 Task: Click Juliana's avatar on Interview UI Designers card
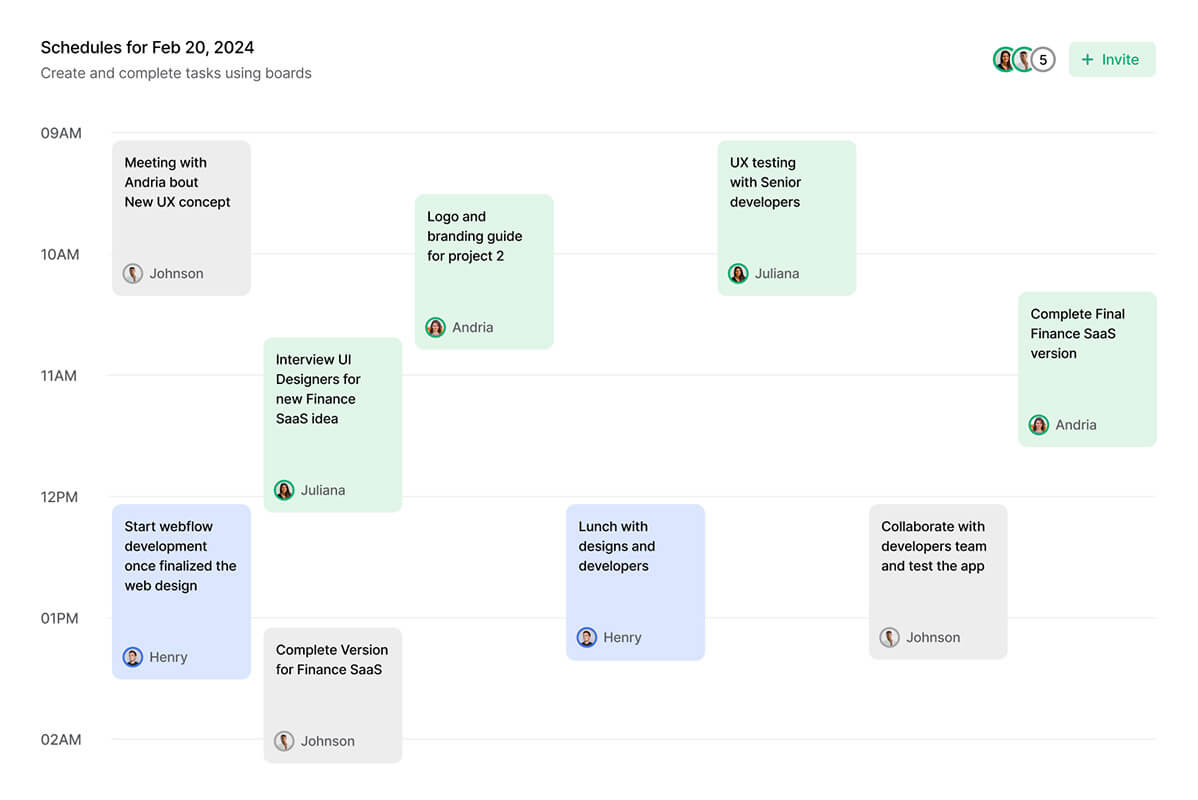point(284,491)
